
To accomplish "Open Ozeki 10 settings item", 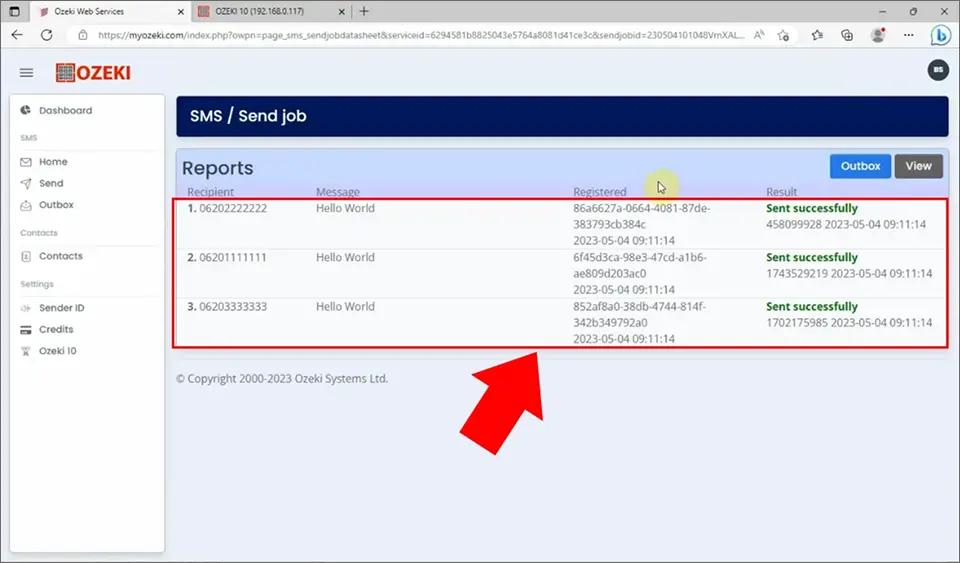I will (57, 351).
